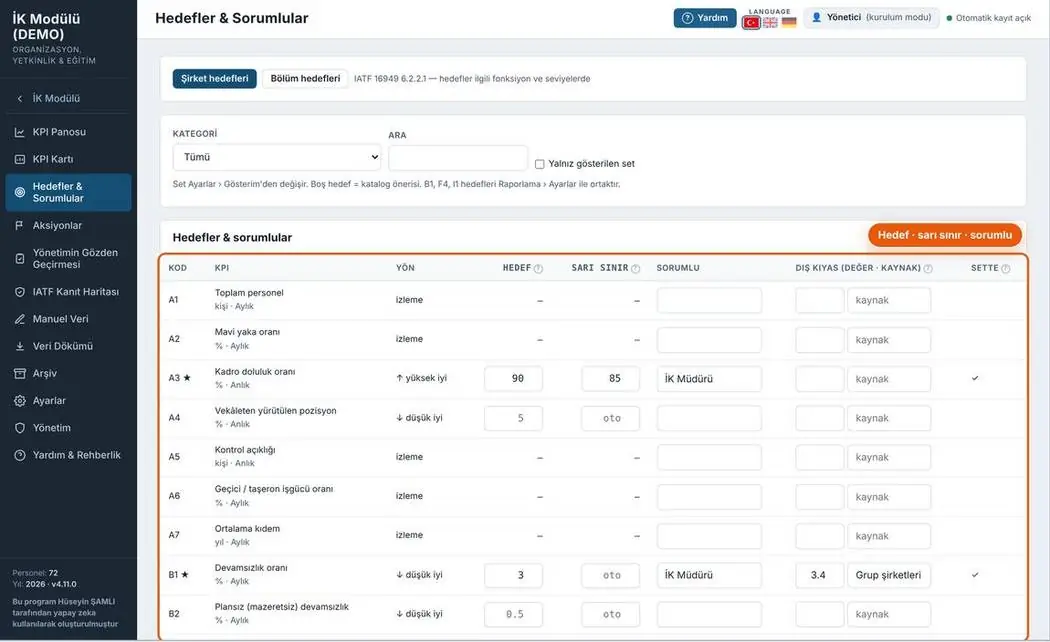Click the Manuel Veri pencil icon
1050x642 pixels.
[20, 319]
